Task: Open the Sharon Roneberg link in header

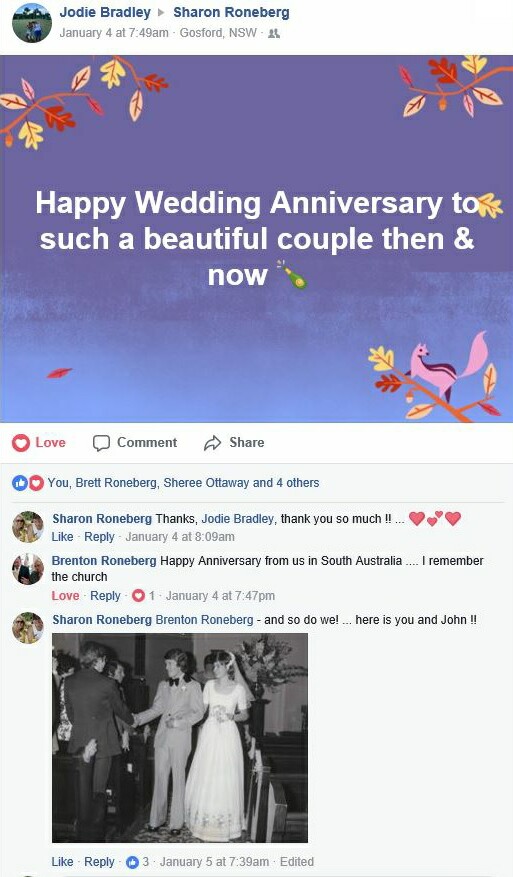Action: (231, 12)
